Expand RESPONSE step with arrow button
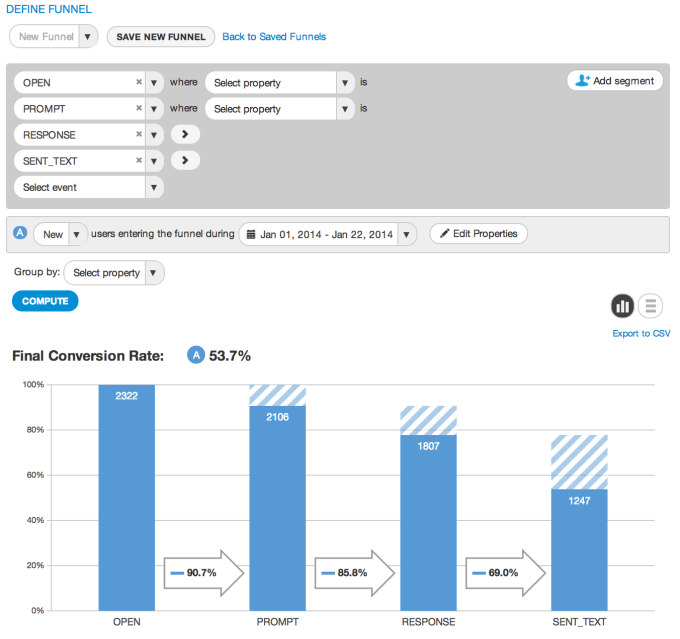 [185, 135]
